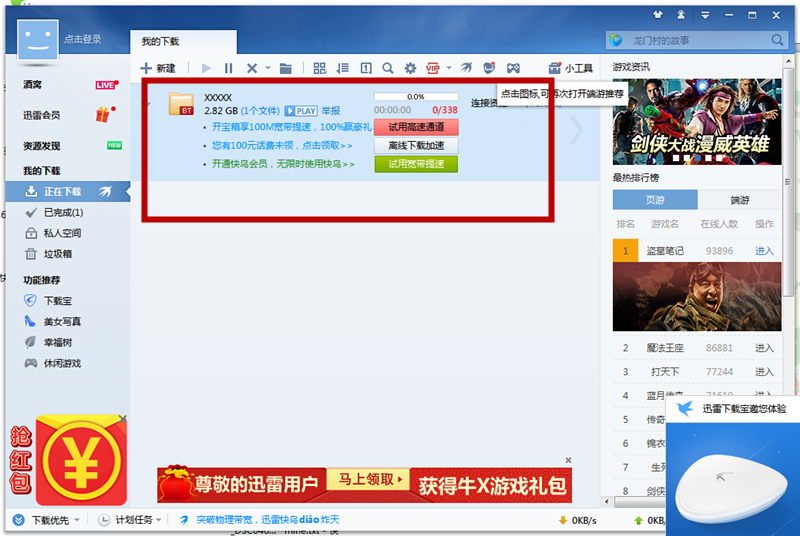
Task: Click the face icon with red dot
Action: point(489,67)
